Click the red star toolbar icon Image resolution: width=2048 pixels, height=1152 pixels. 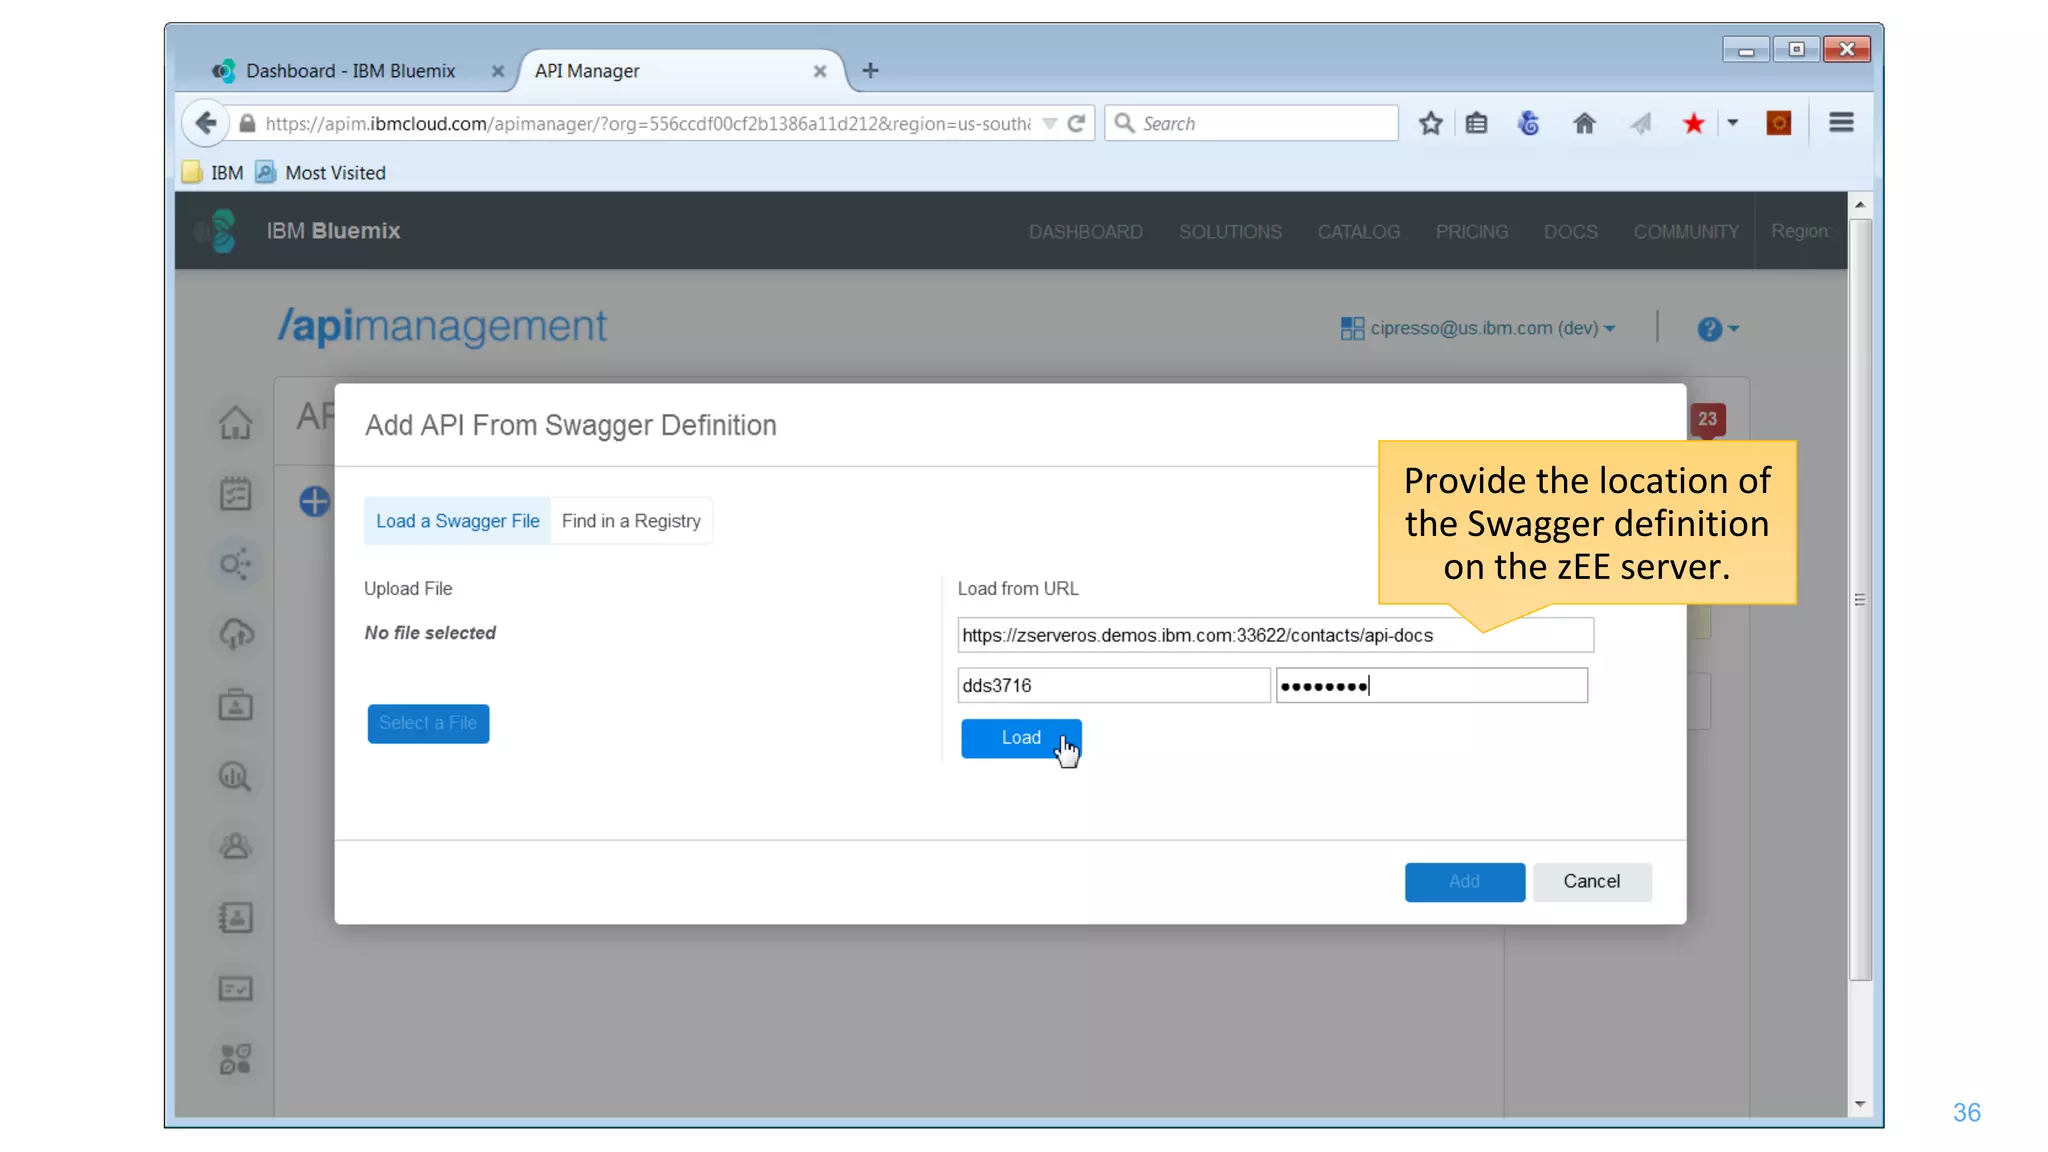point(1693,123)
